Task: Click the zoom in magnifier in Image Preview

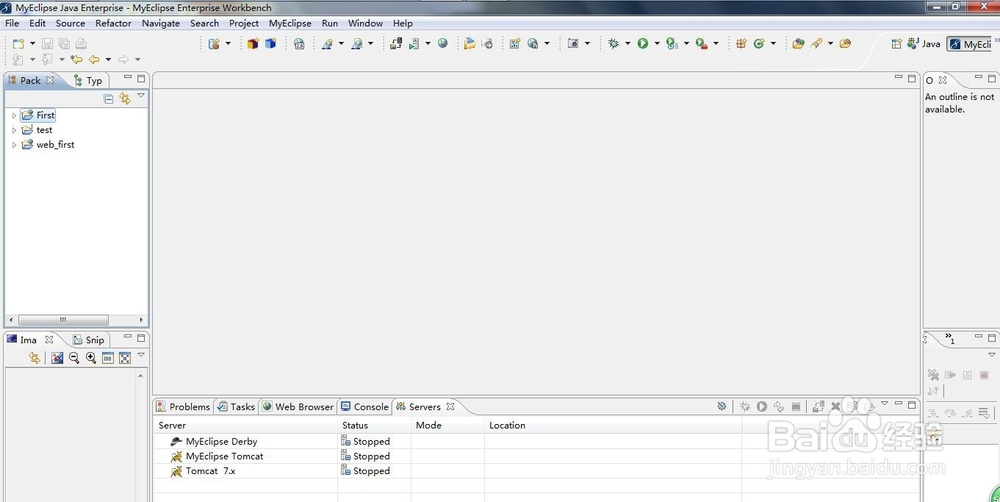Action: click(91, 358)
